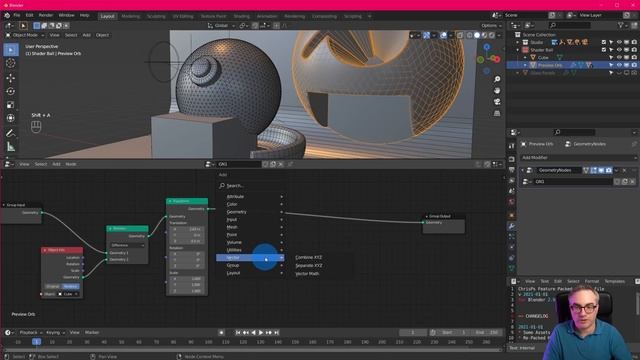Select the Rotate tool in the viewport toolbar
Screen dimensions: 640x360
(11, 91)
